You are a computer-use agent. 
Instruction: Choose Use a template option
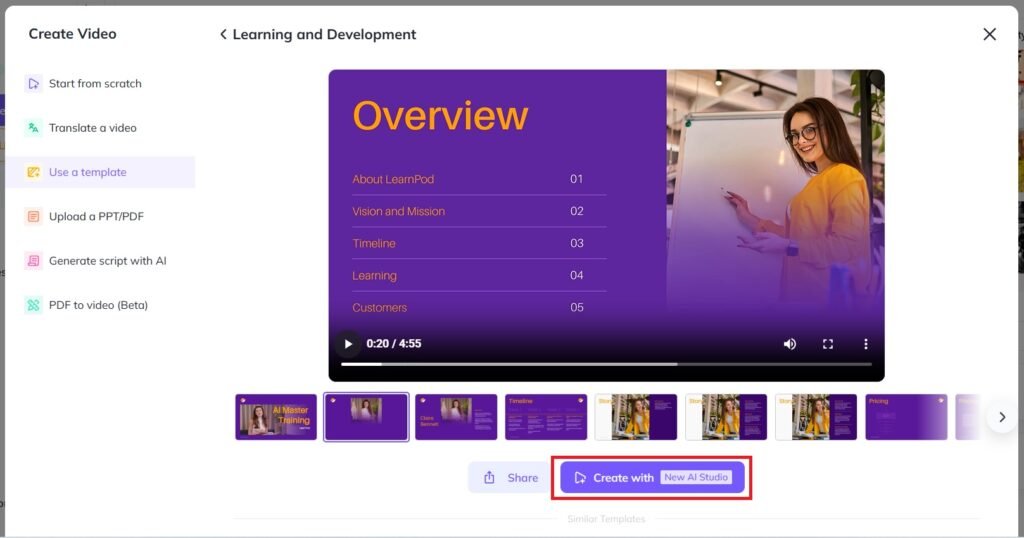point(100,172)
